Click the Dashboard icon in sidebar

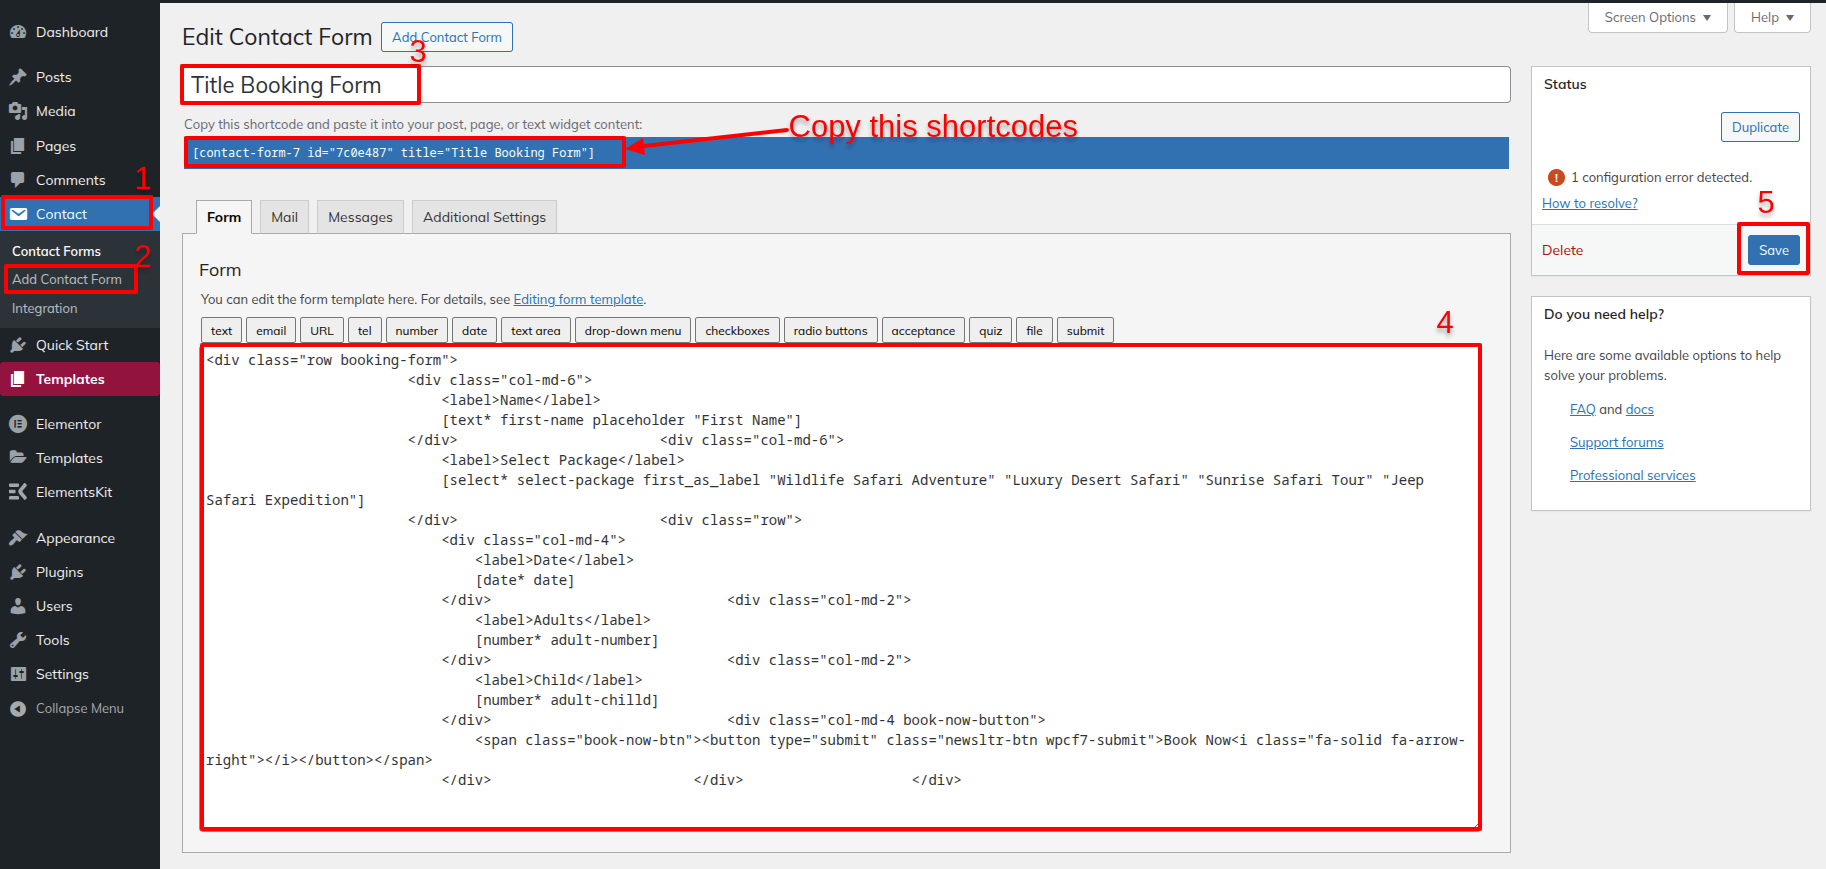(x=18, y=32)
